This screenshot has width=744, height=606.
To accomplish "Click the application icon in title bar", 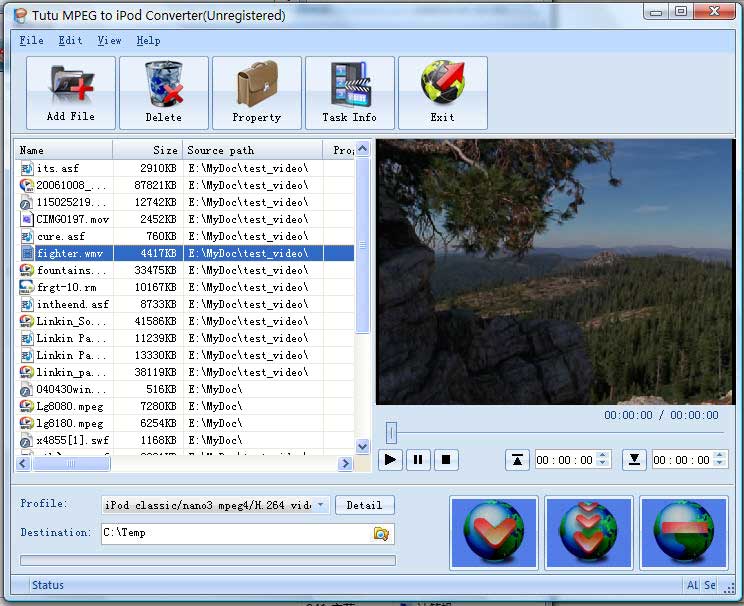I will [x=20, y=16].
